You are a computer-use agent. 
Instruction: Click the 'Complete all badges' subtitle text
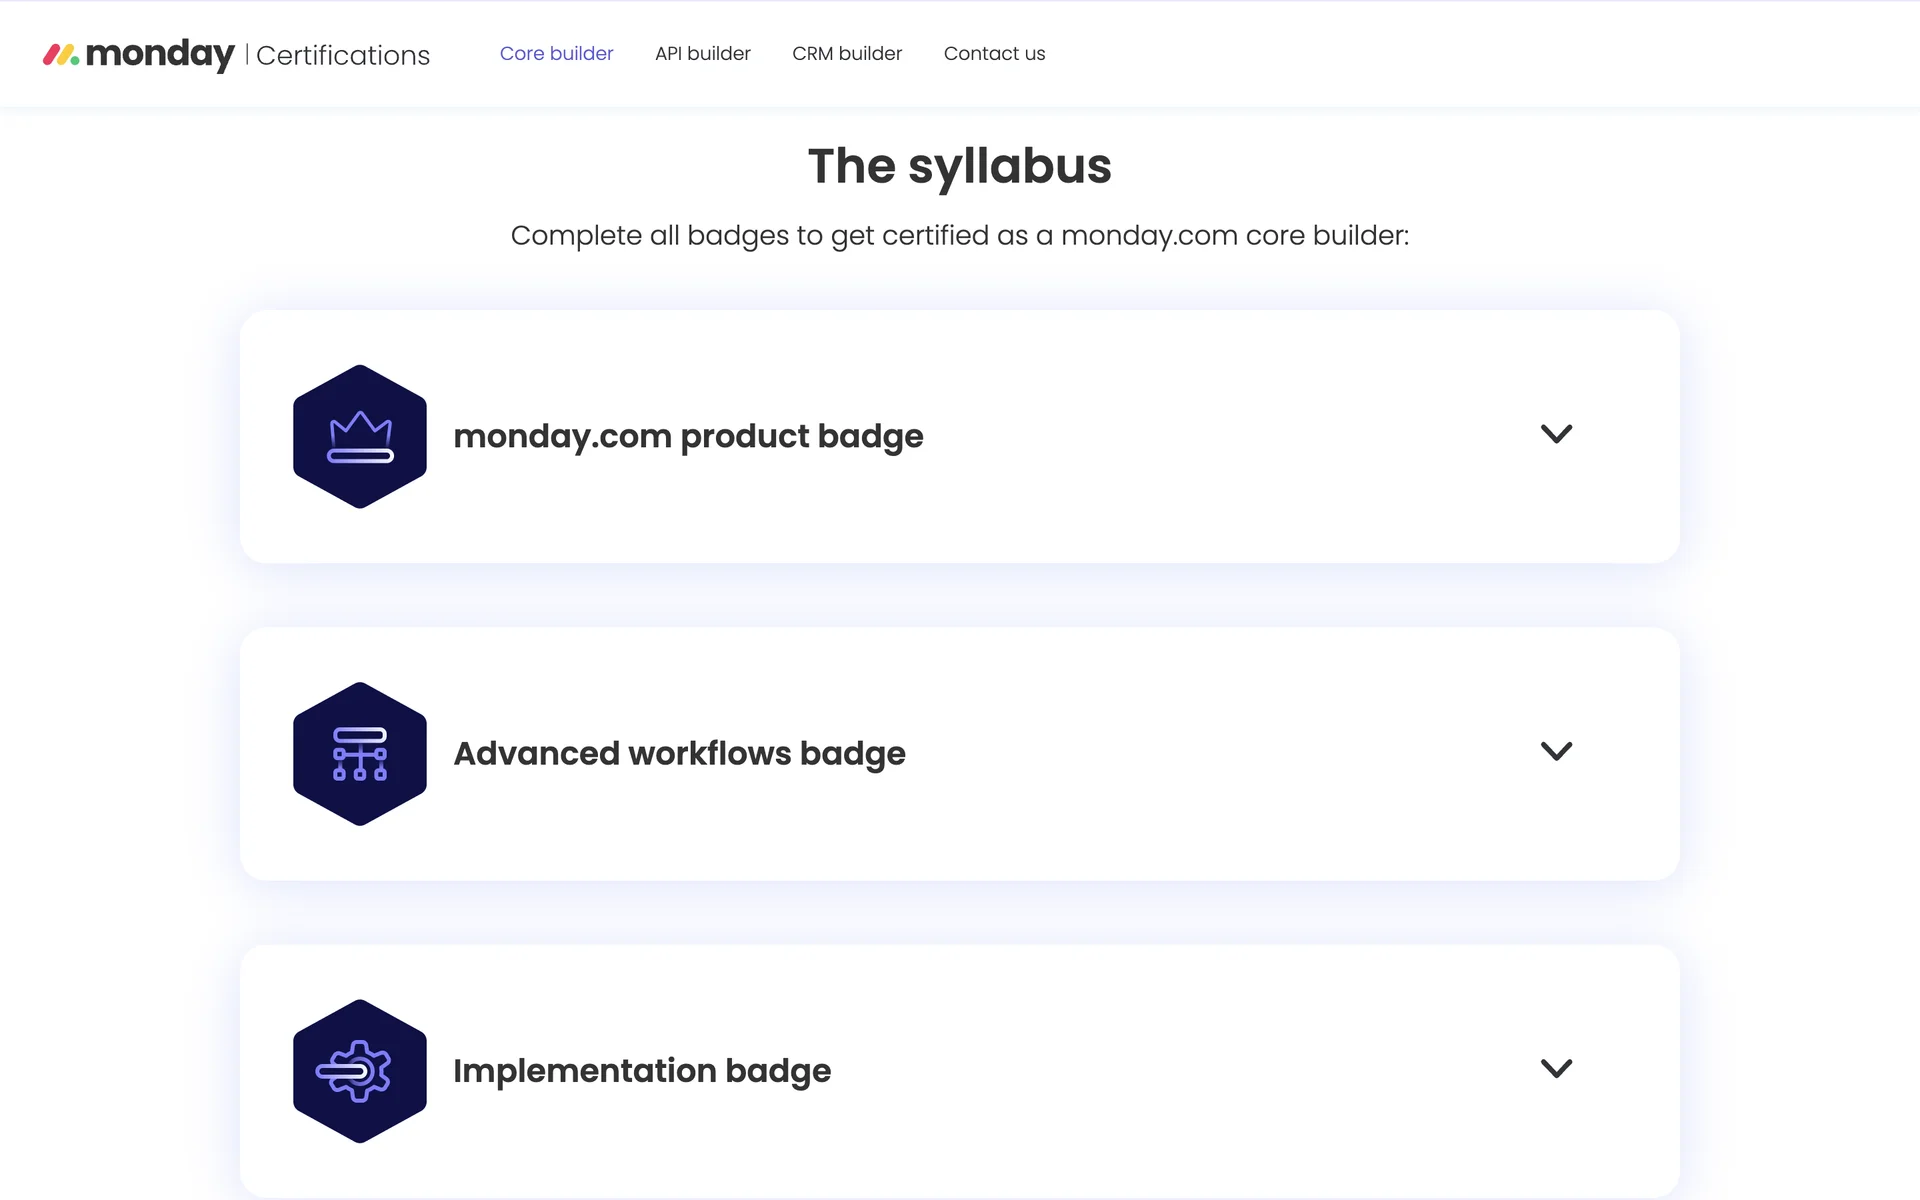(959, 236)
